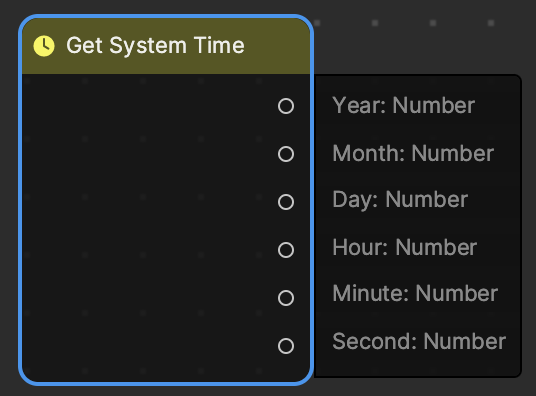The image size is (536, 396).
Task: Select the Day output port circle
Action: point(286,202)
